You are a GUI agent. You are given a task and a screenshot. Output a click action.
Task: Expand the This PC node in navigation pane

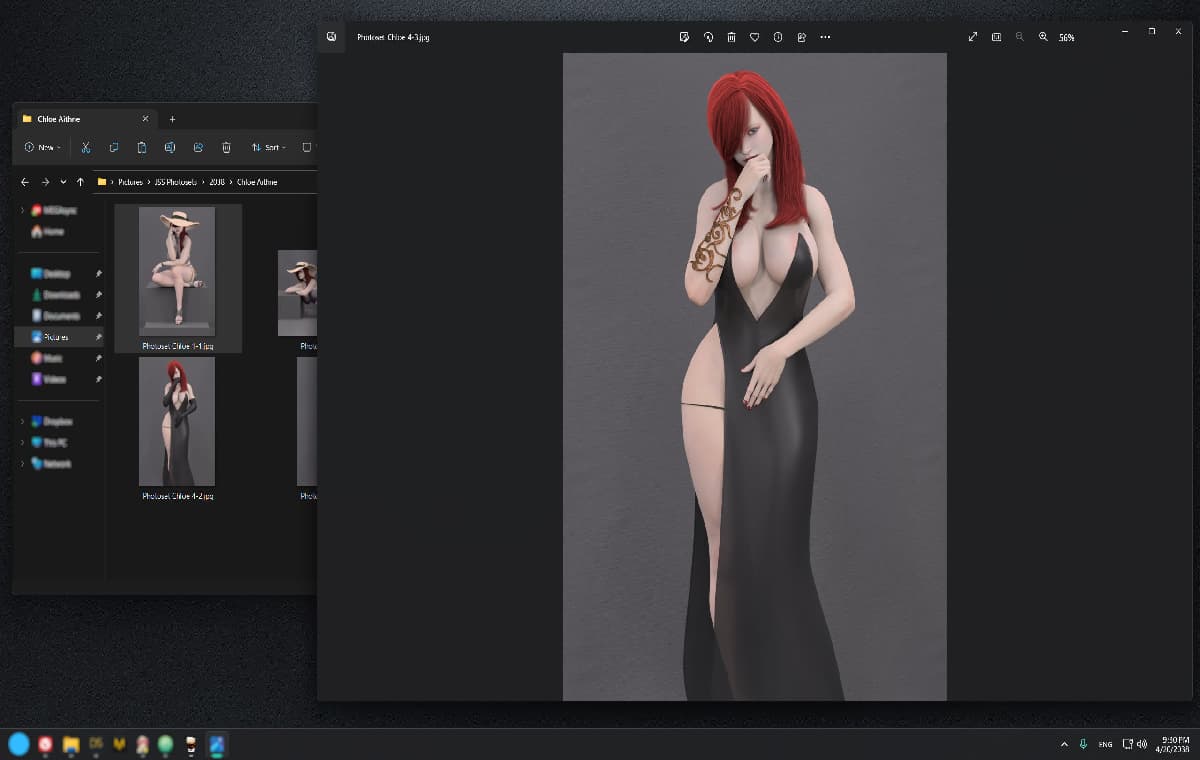(23, 442)
